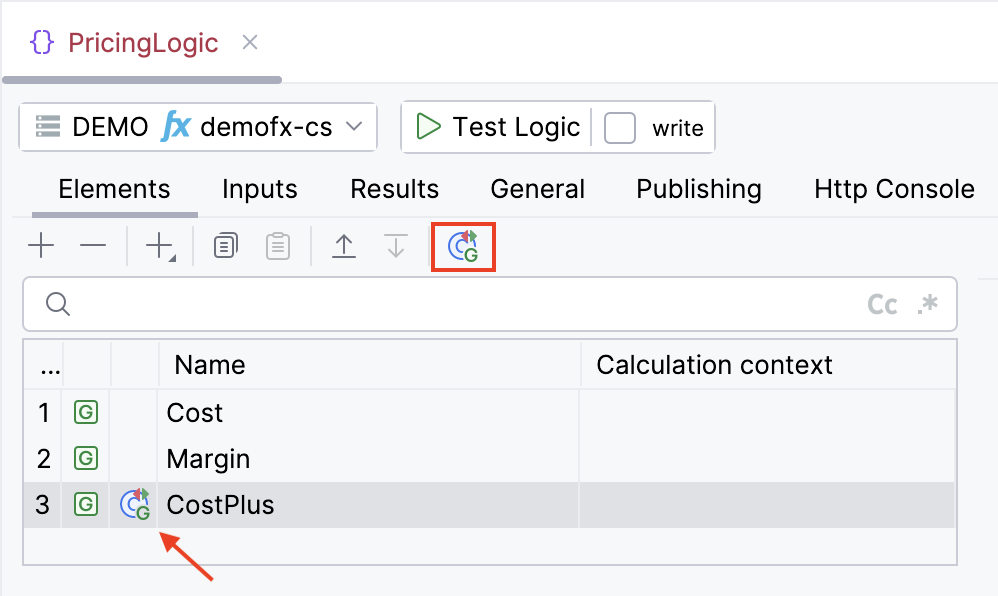Click the green G icon on the Cost row
Screen dimensions: 998x596
tap(85, 412)
